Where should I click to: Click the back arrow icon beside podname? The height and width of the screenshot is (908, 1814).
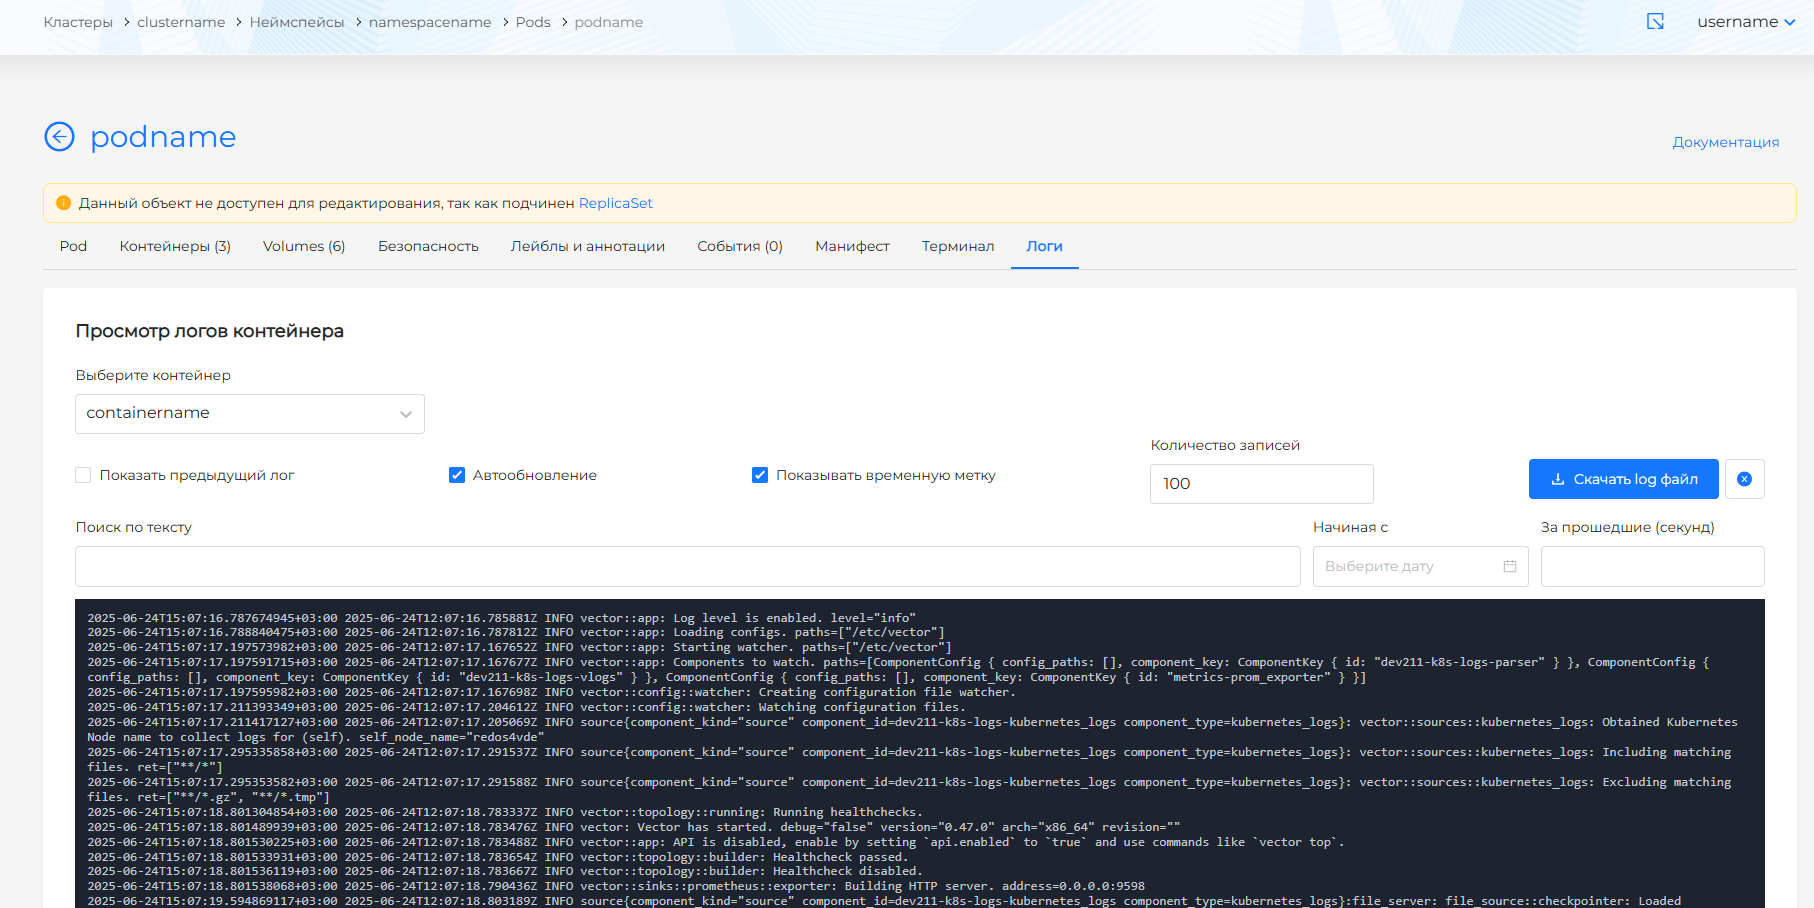click(x=60, y=136)
